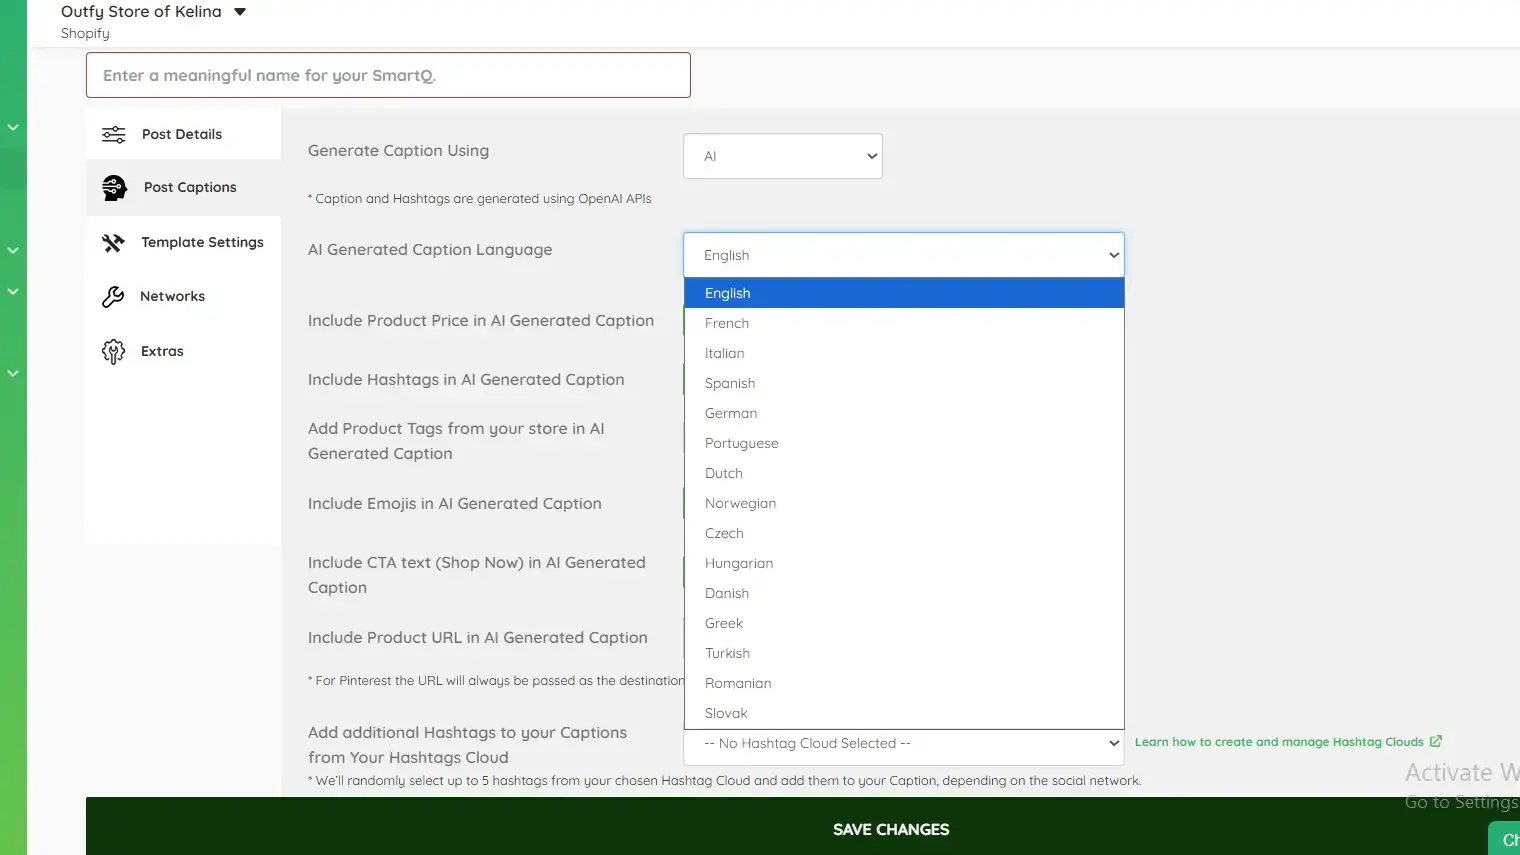Open the Post Captions tab

(183, 187)
